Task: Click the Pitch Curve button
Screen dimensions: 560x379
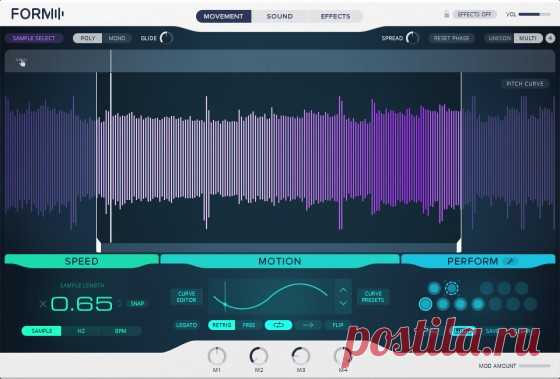Action: (525, 84)
